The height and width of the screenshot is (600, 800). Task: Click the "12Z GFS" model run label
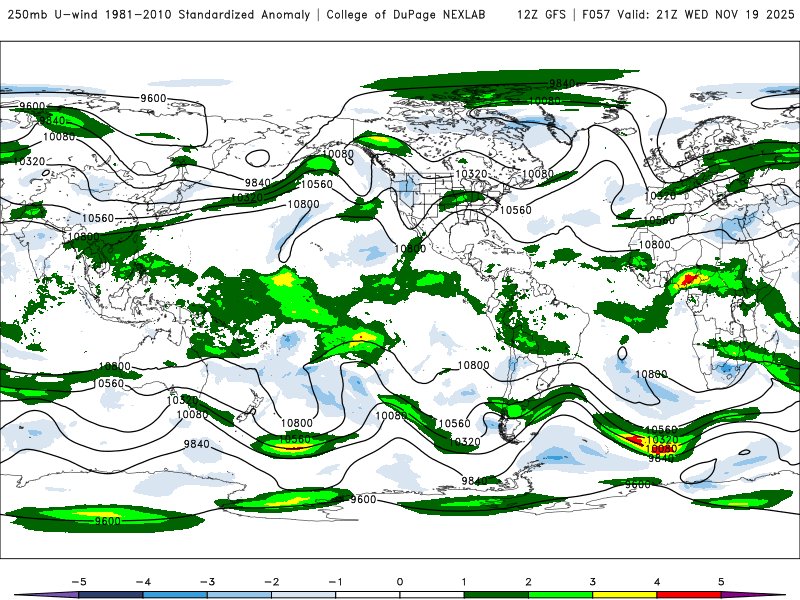coord(541,15)
